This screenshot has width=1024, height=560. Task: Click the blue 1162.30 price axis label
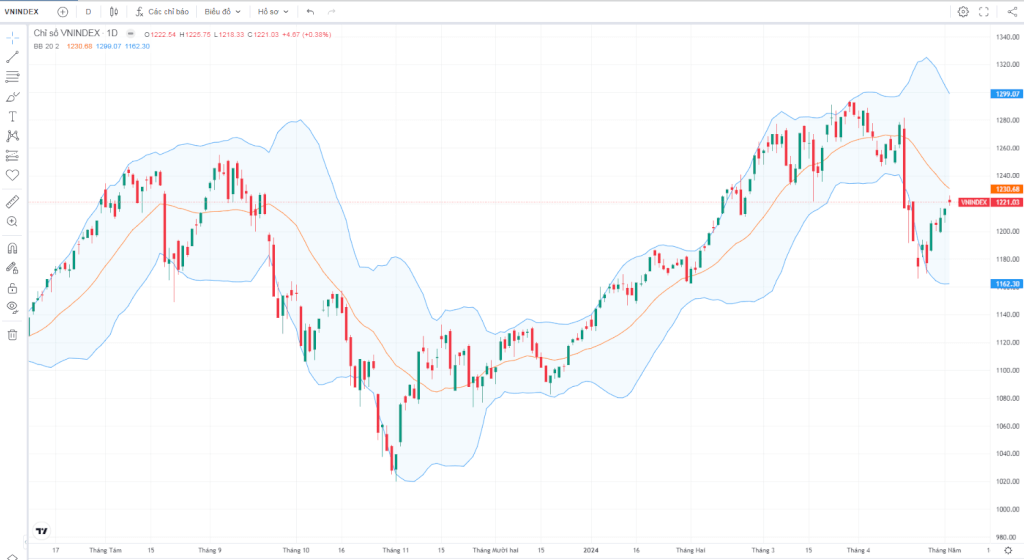click(x=1006, y=284)
